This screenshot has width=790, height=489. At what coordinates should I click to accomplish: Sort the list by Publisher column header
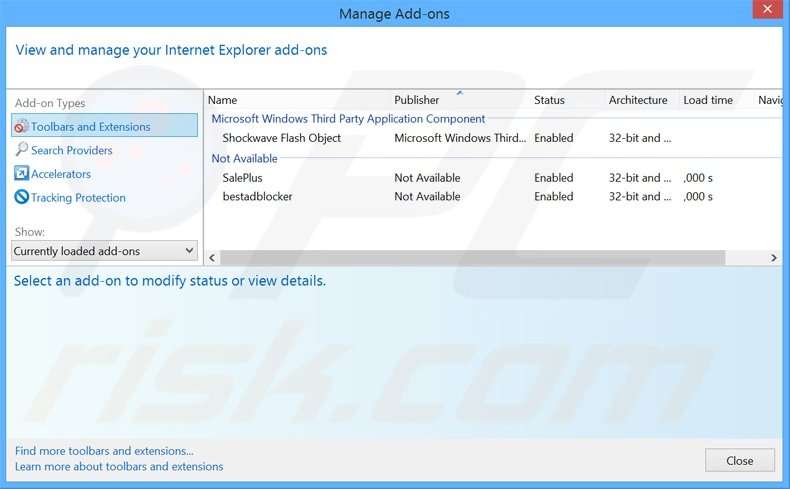459,100
